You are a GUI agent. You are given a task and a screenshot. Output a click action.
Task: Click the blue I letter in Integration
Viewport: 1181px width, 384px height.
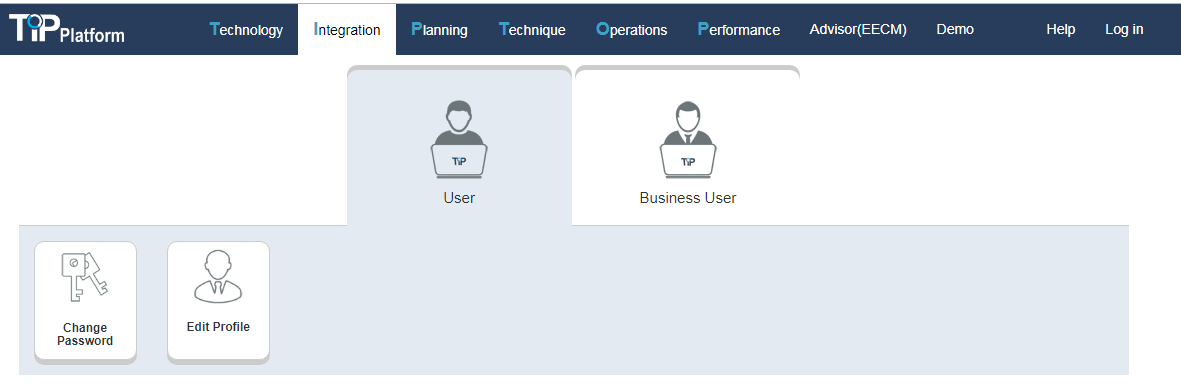pos(317,29)
